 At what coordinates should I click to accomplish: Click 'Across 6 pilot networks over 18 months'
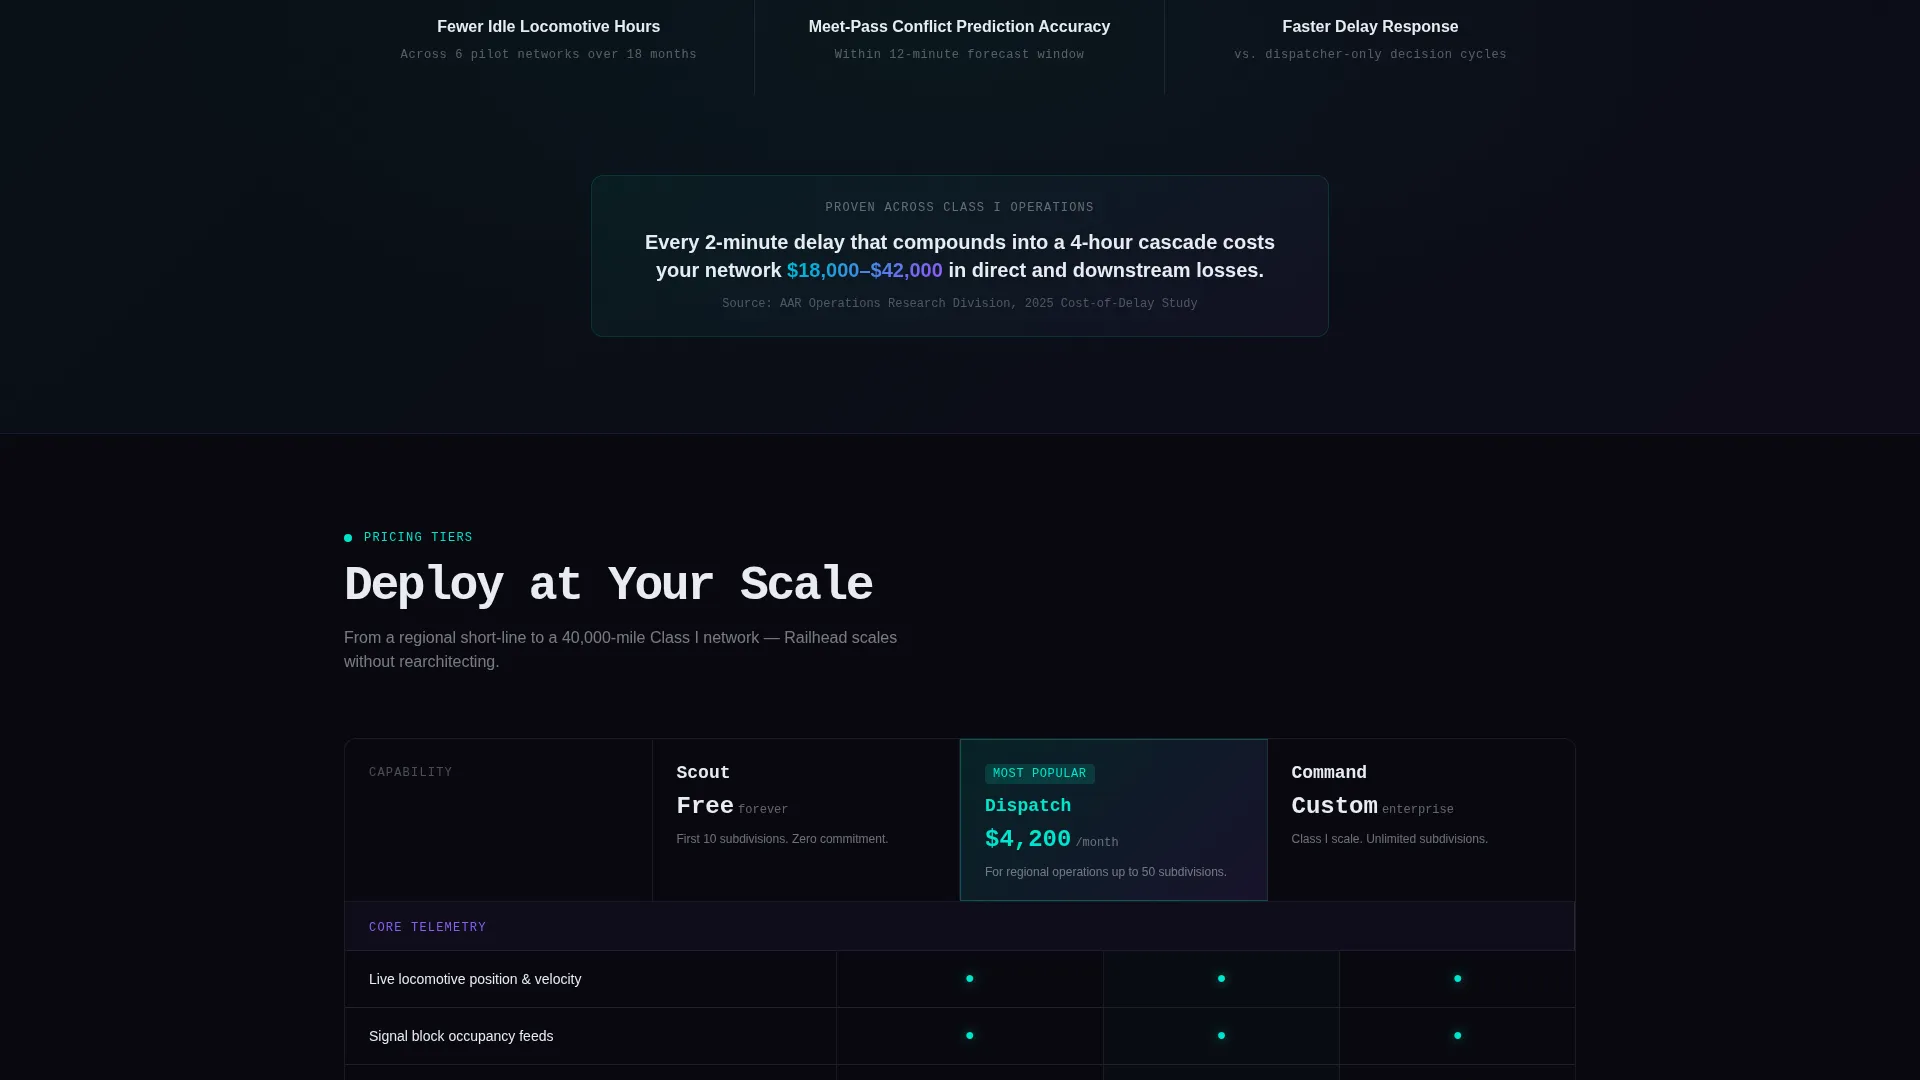point(548,55)
